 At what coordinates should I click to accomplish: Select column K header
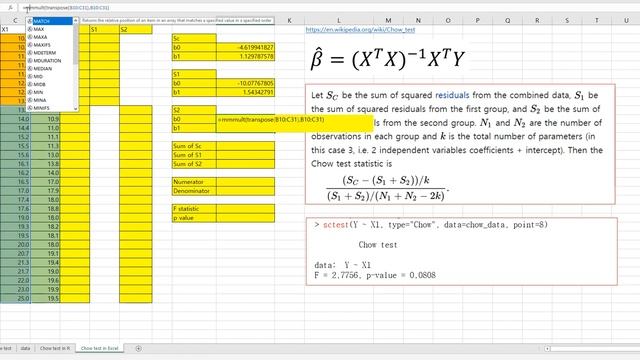tap(289, 20)
